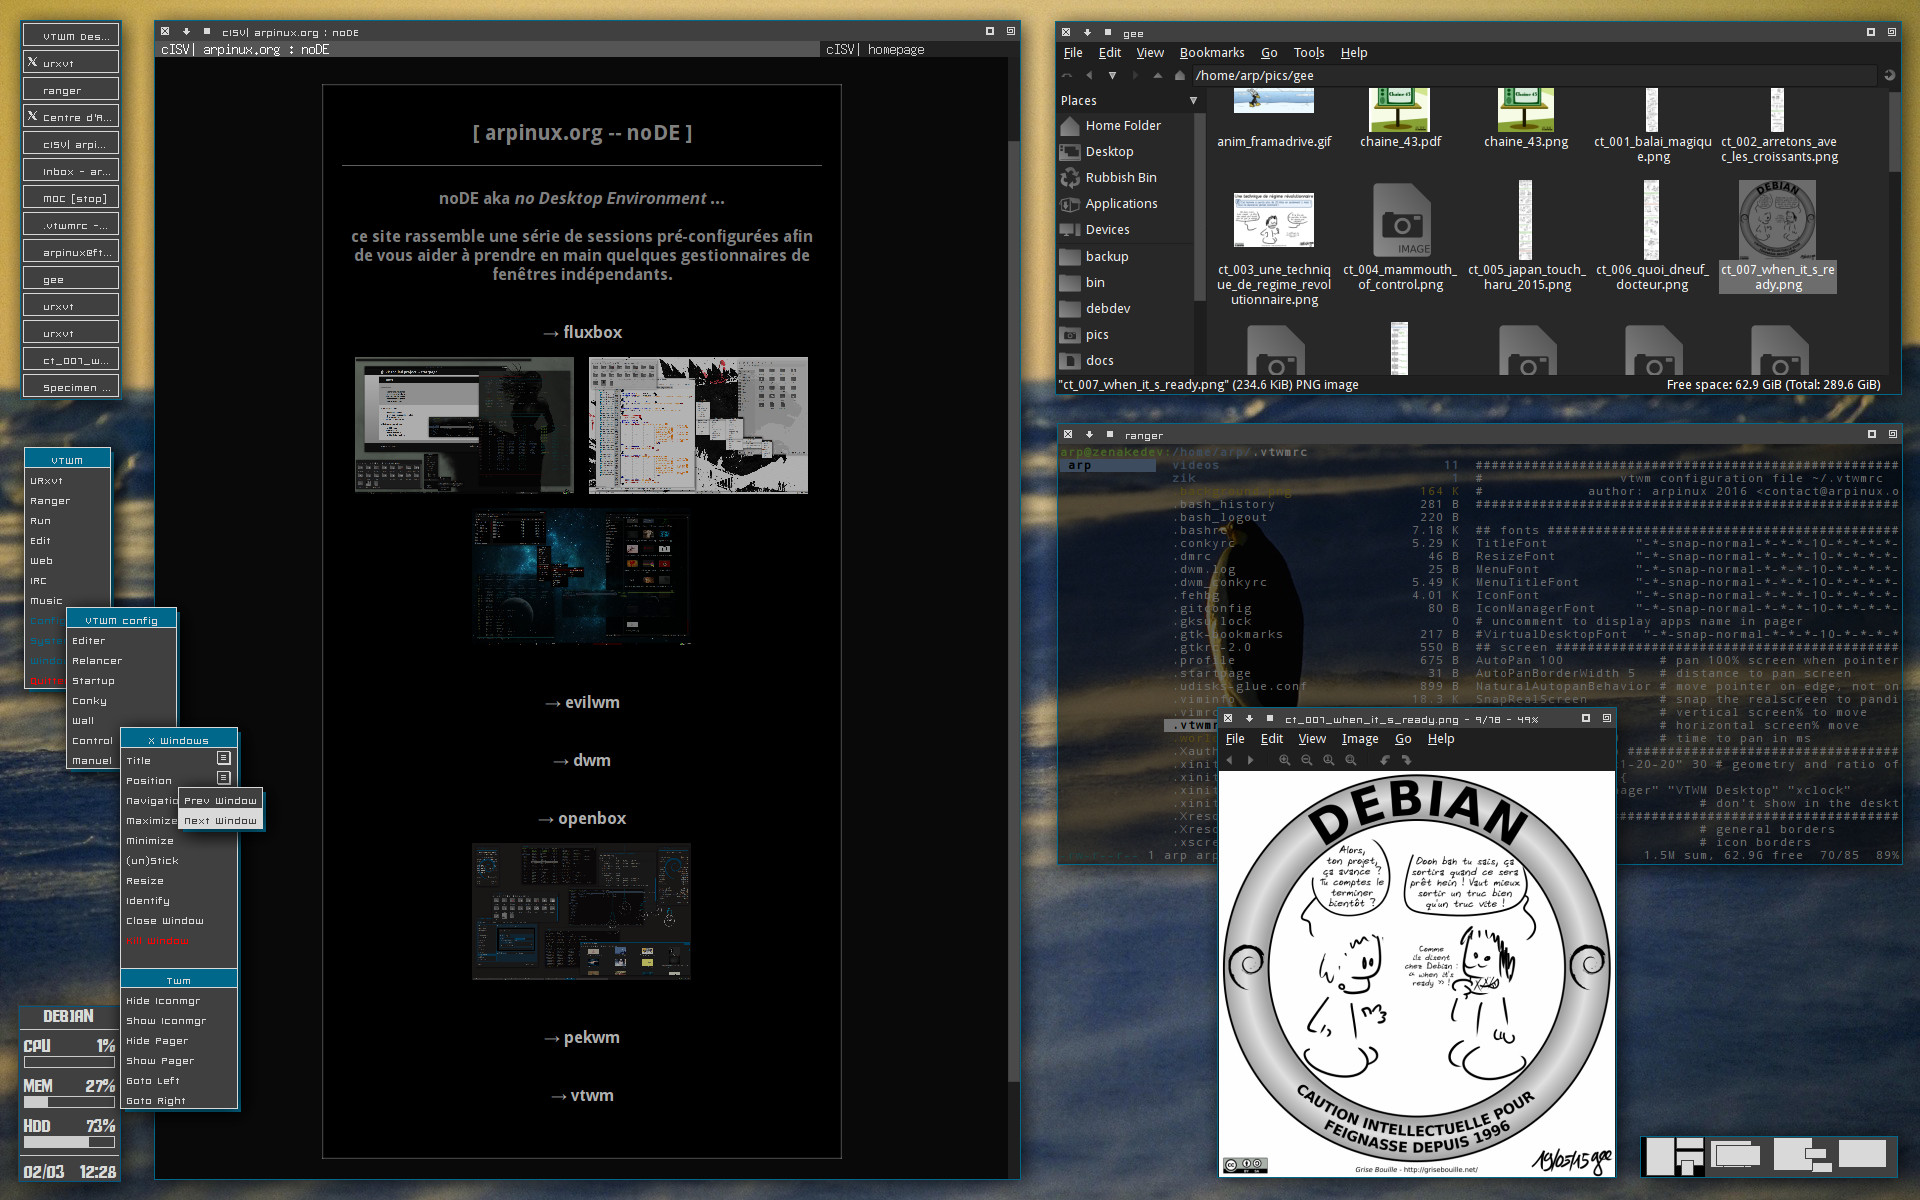The height and width of the screenshot is (1200, 1920).
Task: Go to previous image in viewer
Action: [1230, 760]
